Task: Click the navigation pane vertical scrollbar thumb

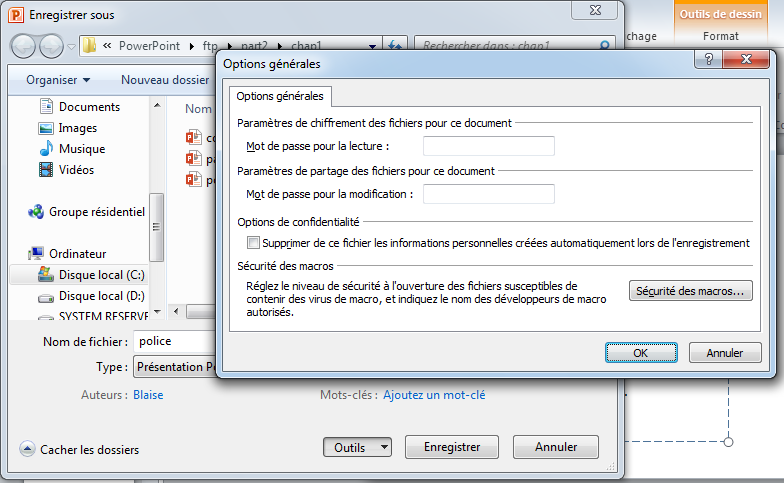Action: (156, 227)
